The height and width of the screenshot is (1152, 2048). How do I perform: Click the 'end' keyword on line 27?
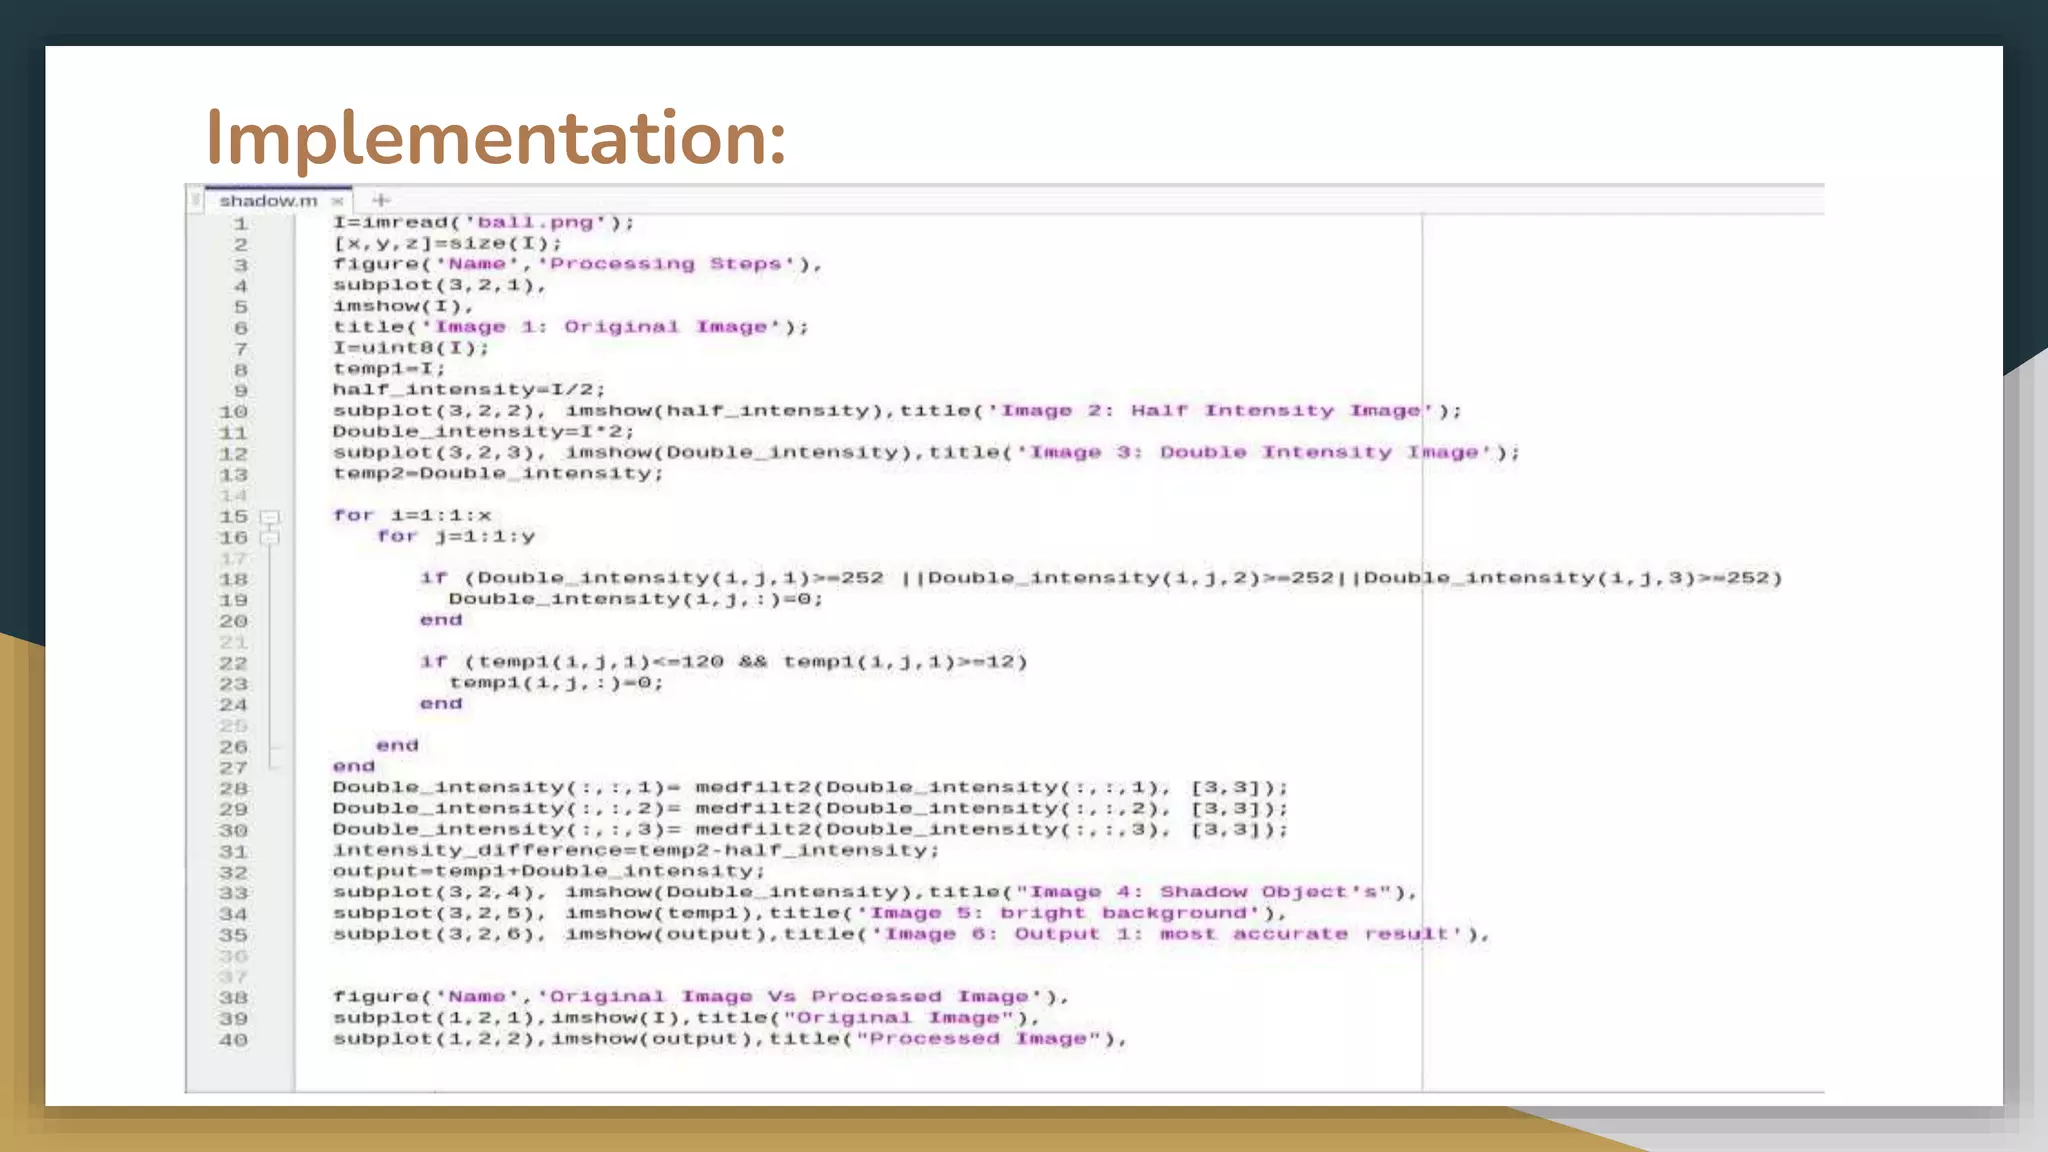[x=354, y=767]
